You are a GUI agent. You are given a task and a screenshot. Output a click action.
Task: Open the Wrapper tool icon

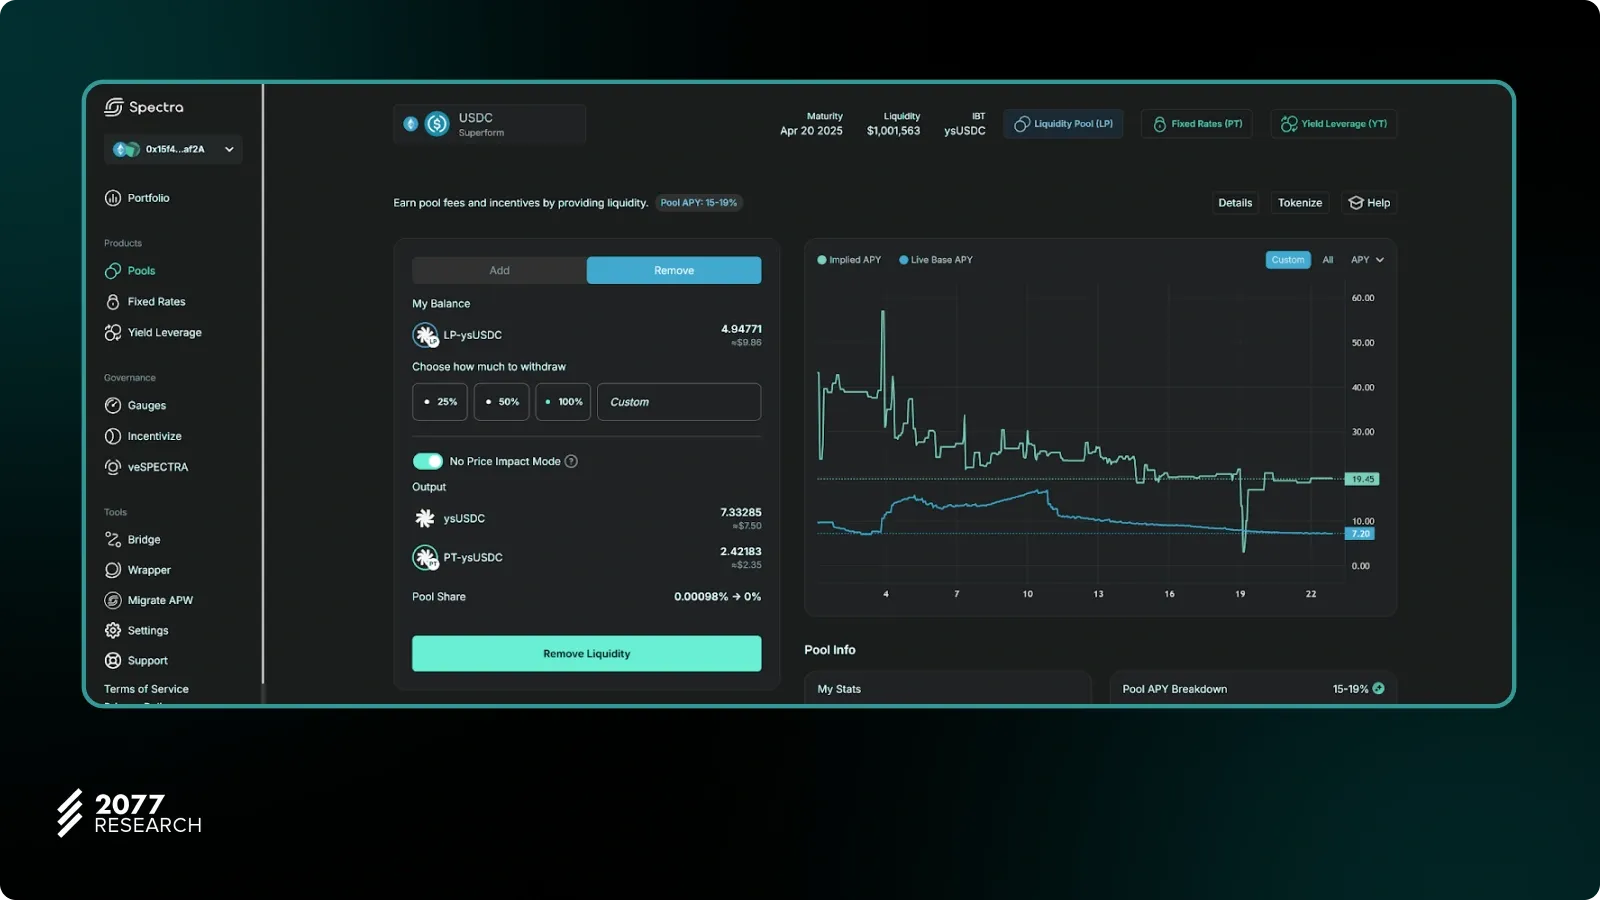(113, 570)
